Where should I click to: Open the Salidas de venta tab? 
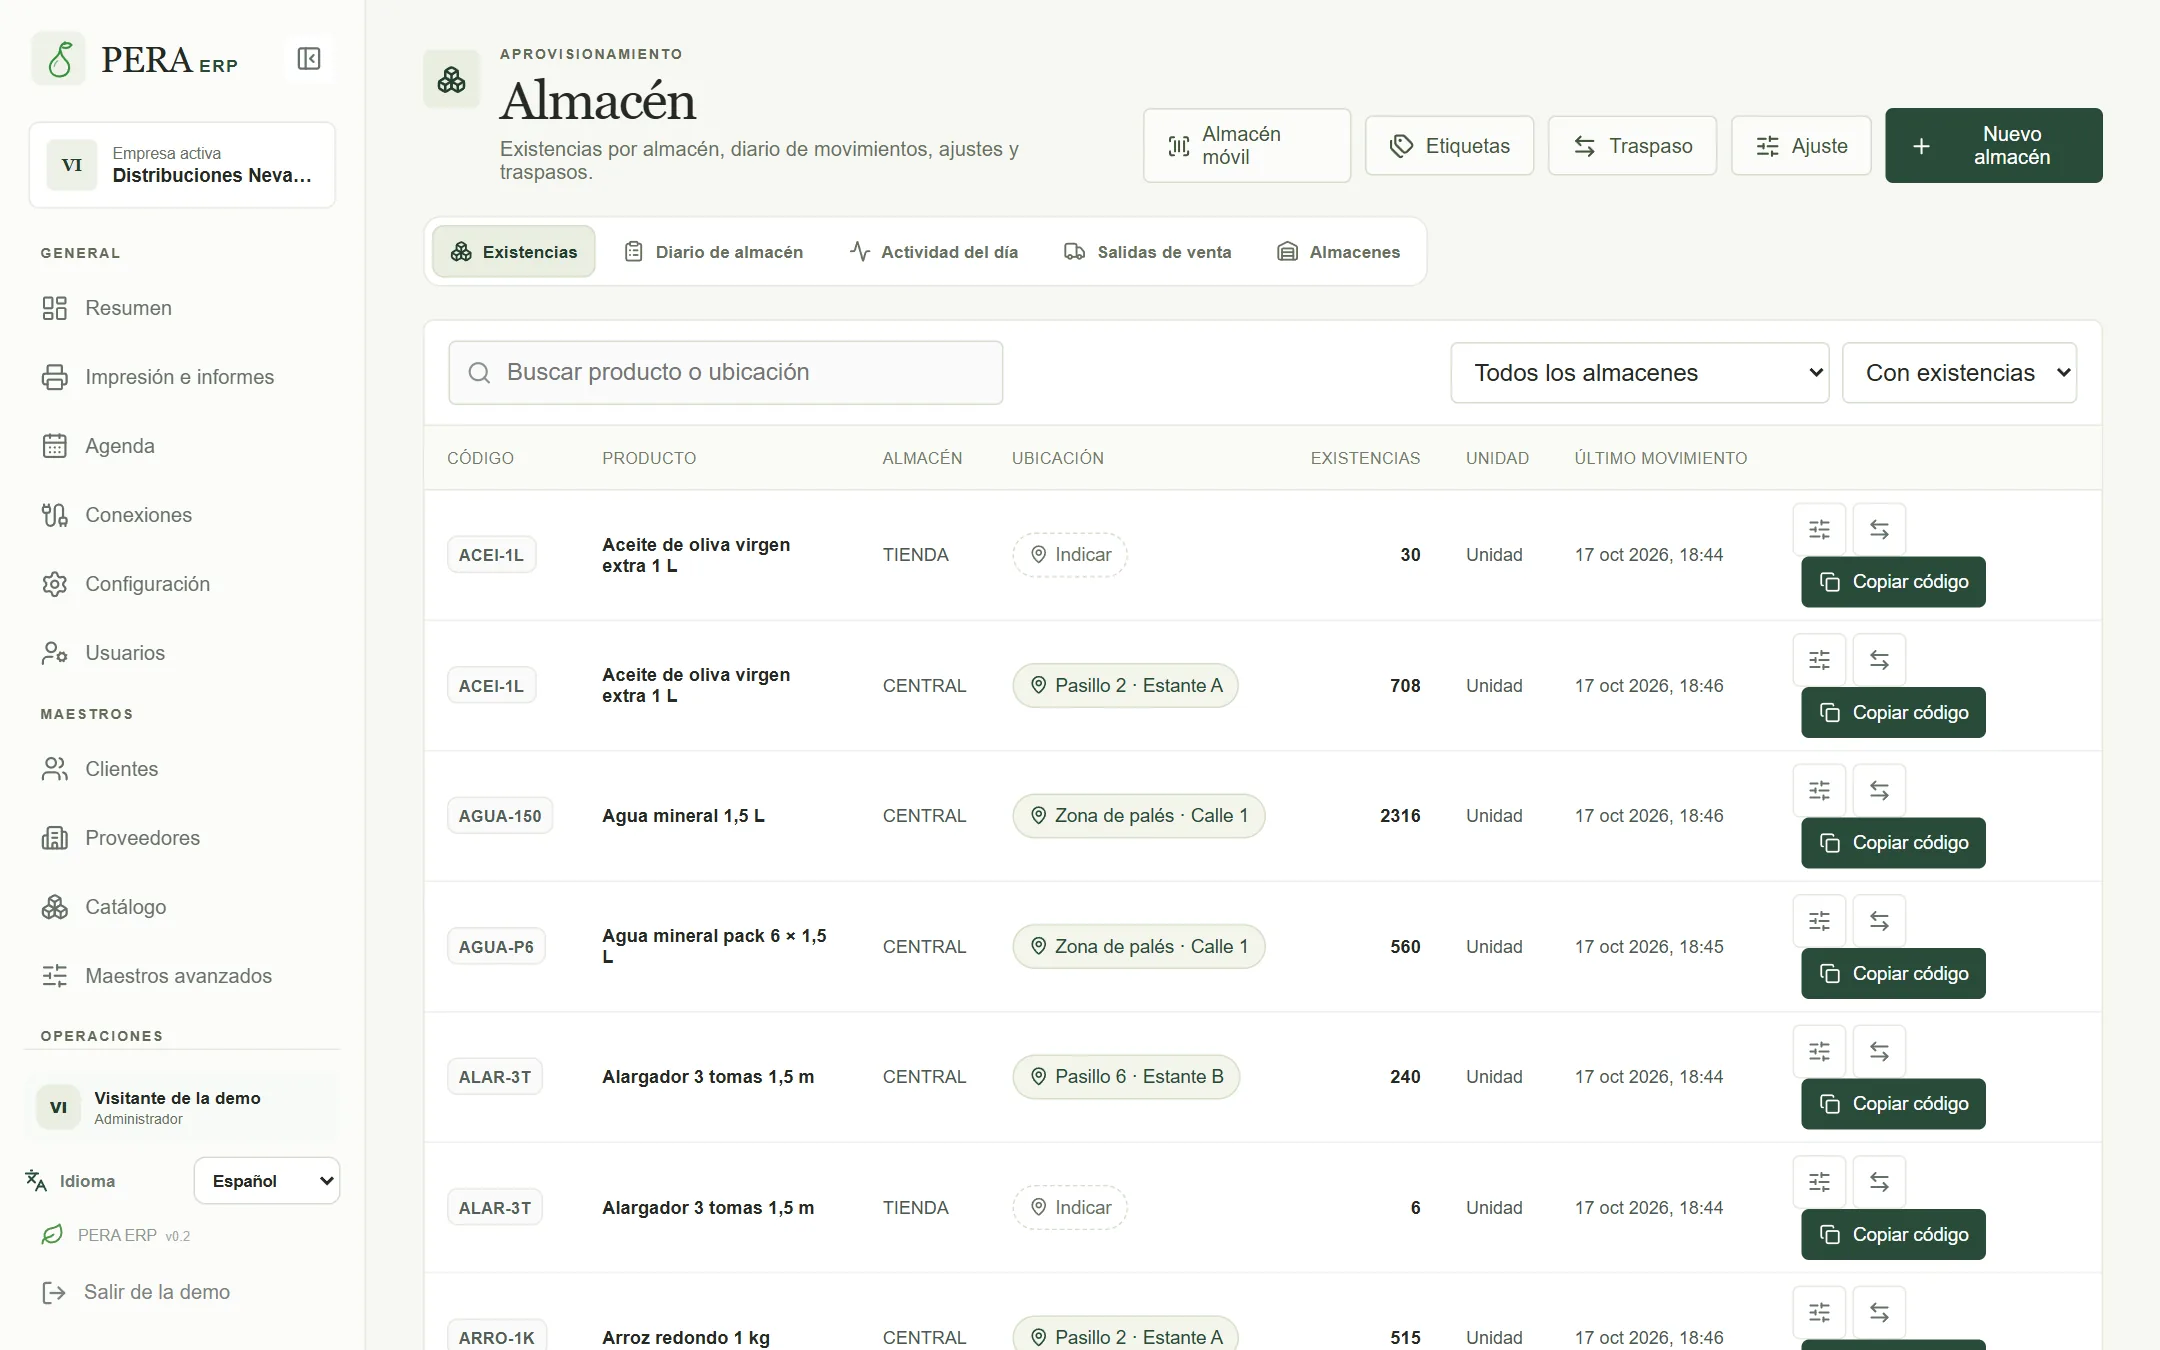(x=1148, y=252)
